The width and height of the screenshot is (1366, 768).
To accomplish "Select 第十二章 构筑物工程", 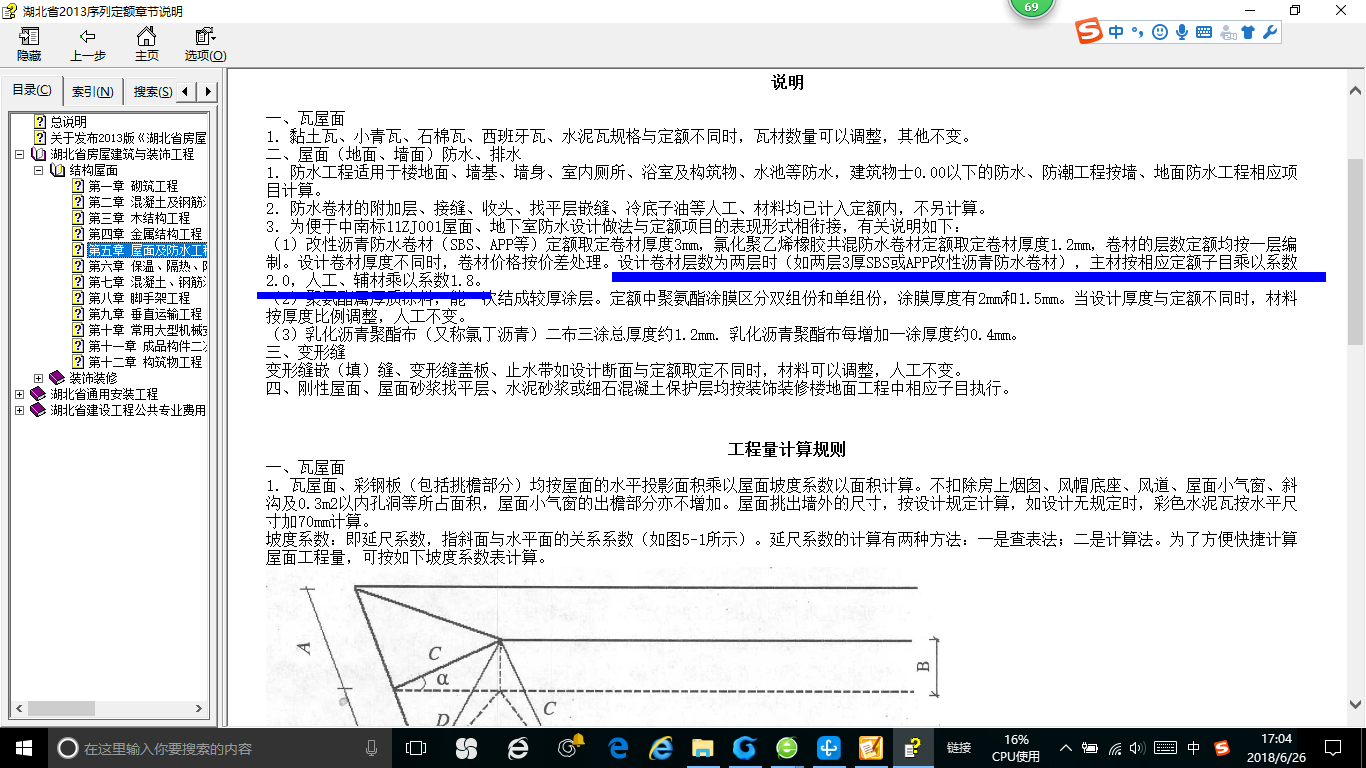I will [145, 362].
